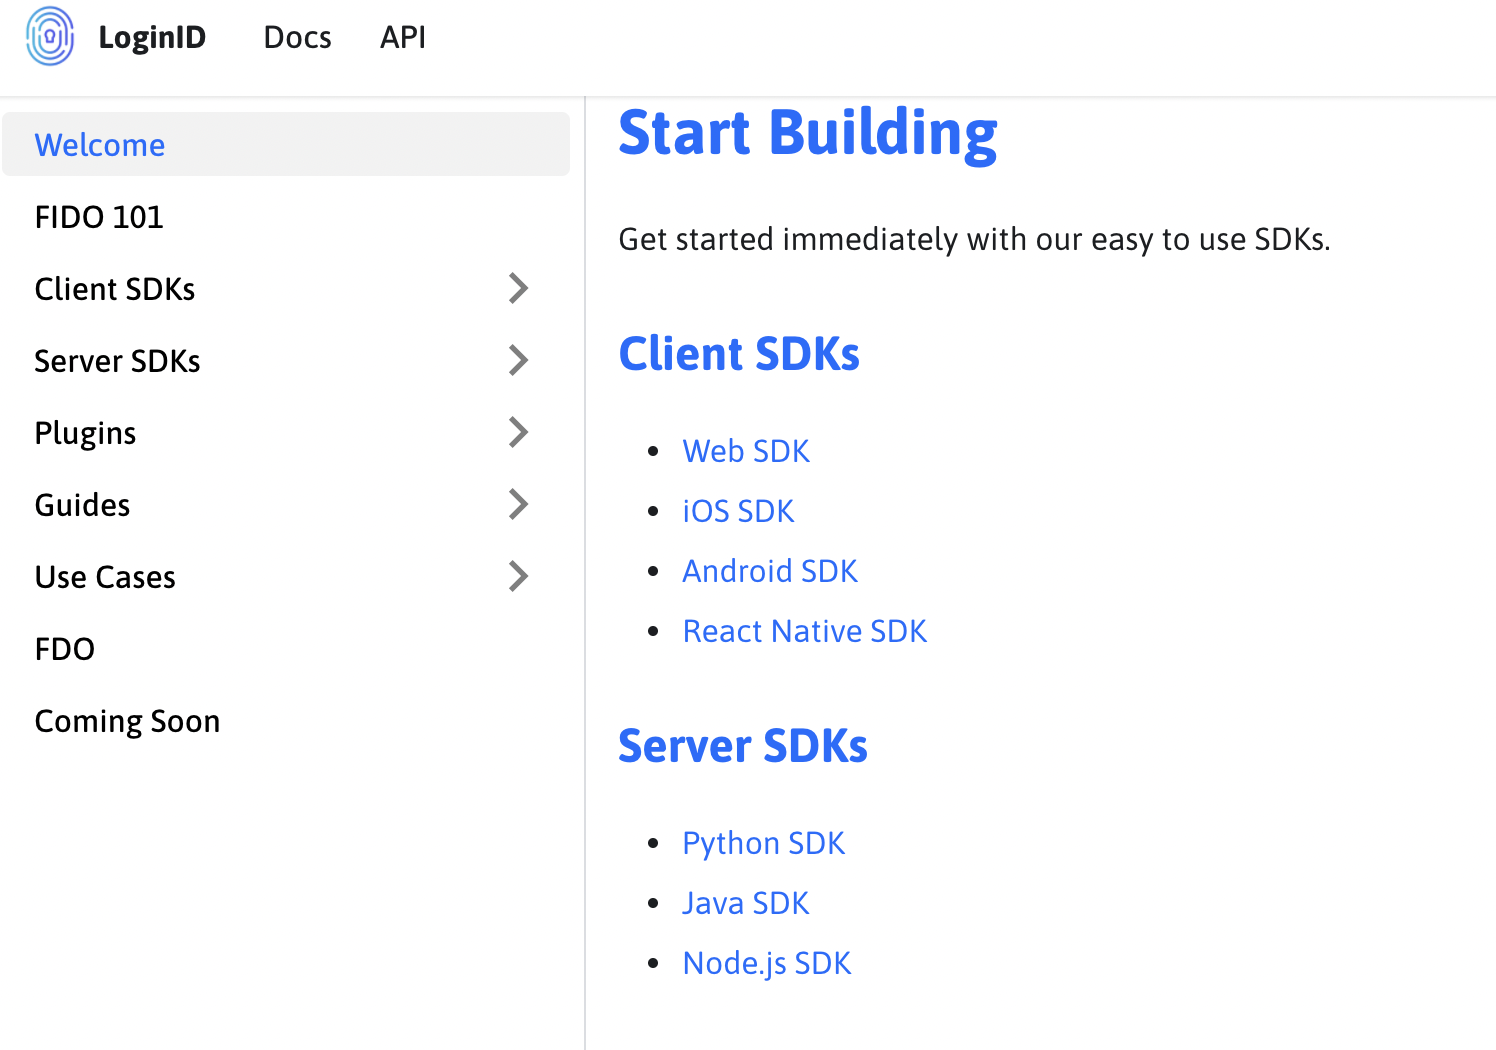The height and width of the screenshot is (1050, 1496).
Task: Select Welcome in the sidebar
Action: [x=100, y=145]
